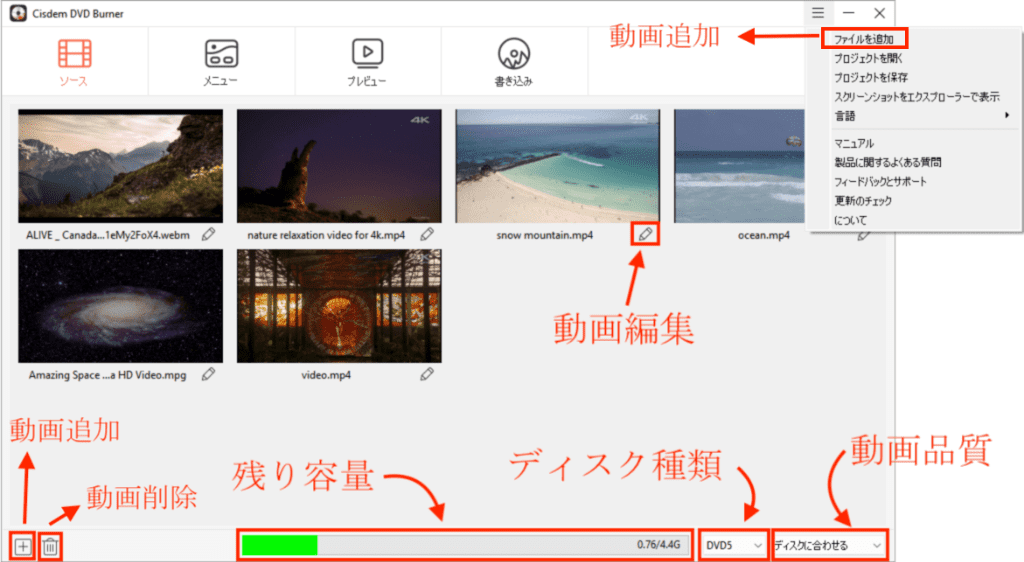Viewport: 1024px width, 562px height.
Task: Click pencil icon for nature relaxation video
Action: pyautogui.click(x=427, y=234)
